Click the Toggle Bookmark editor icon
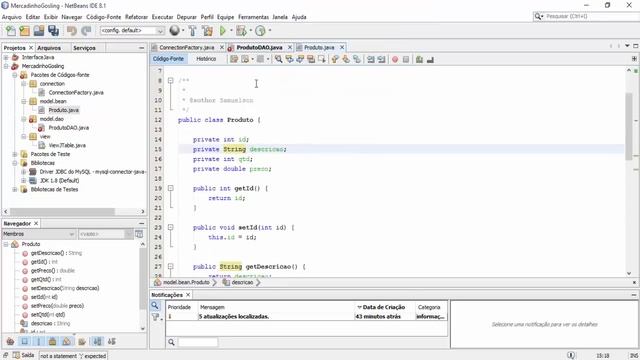640x360 pixels. tap(356, 60)
